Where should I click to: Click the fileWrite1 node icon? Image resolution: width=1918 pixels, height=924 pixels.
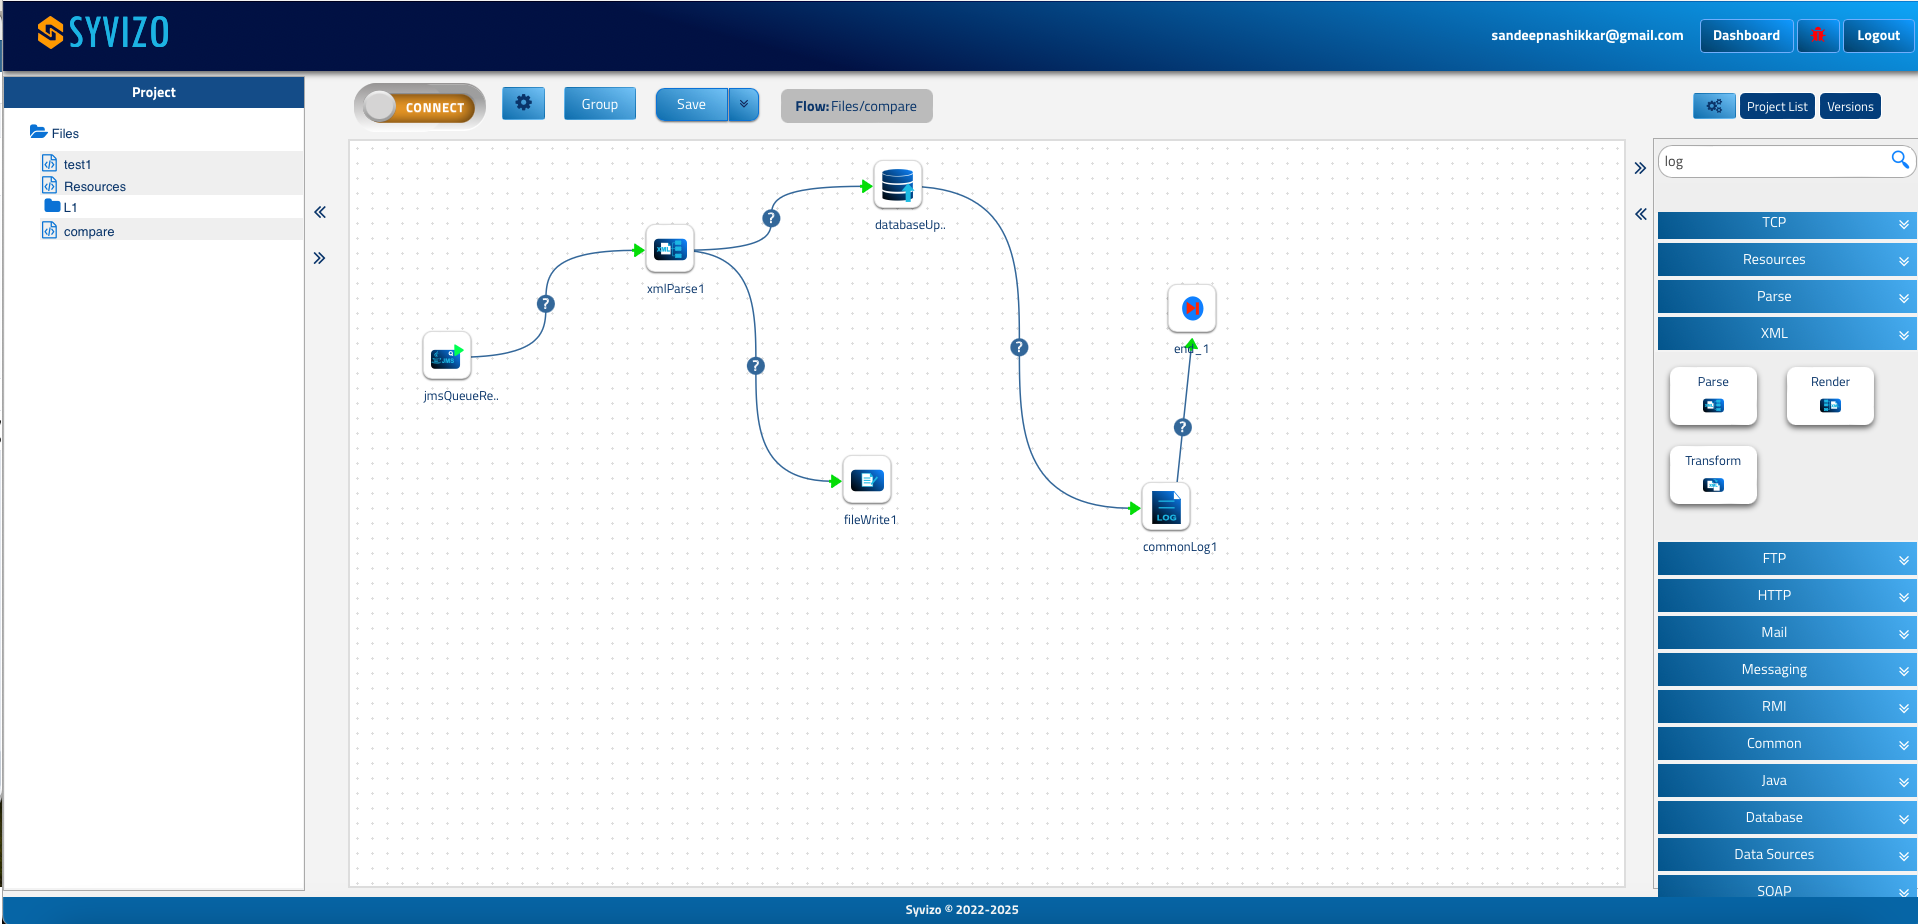pyautogui.click(x=866, y=481)
